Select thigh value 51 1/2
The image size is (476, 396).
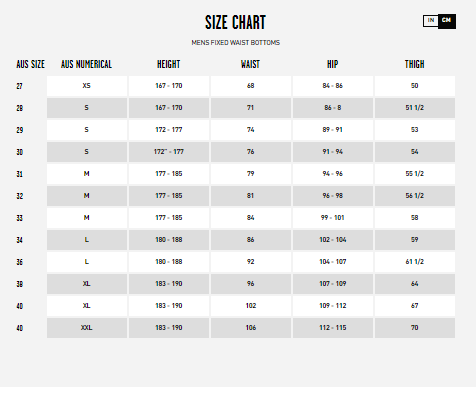point(415,108)
